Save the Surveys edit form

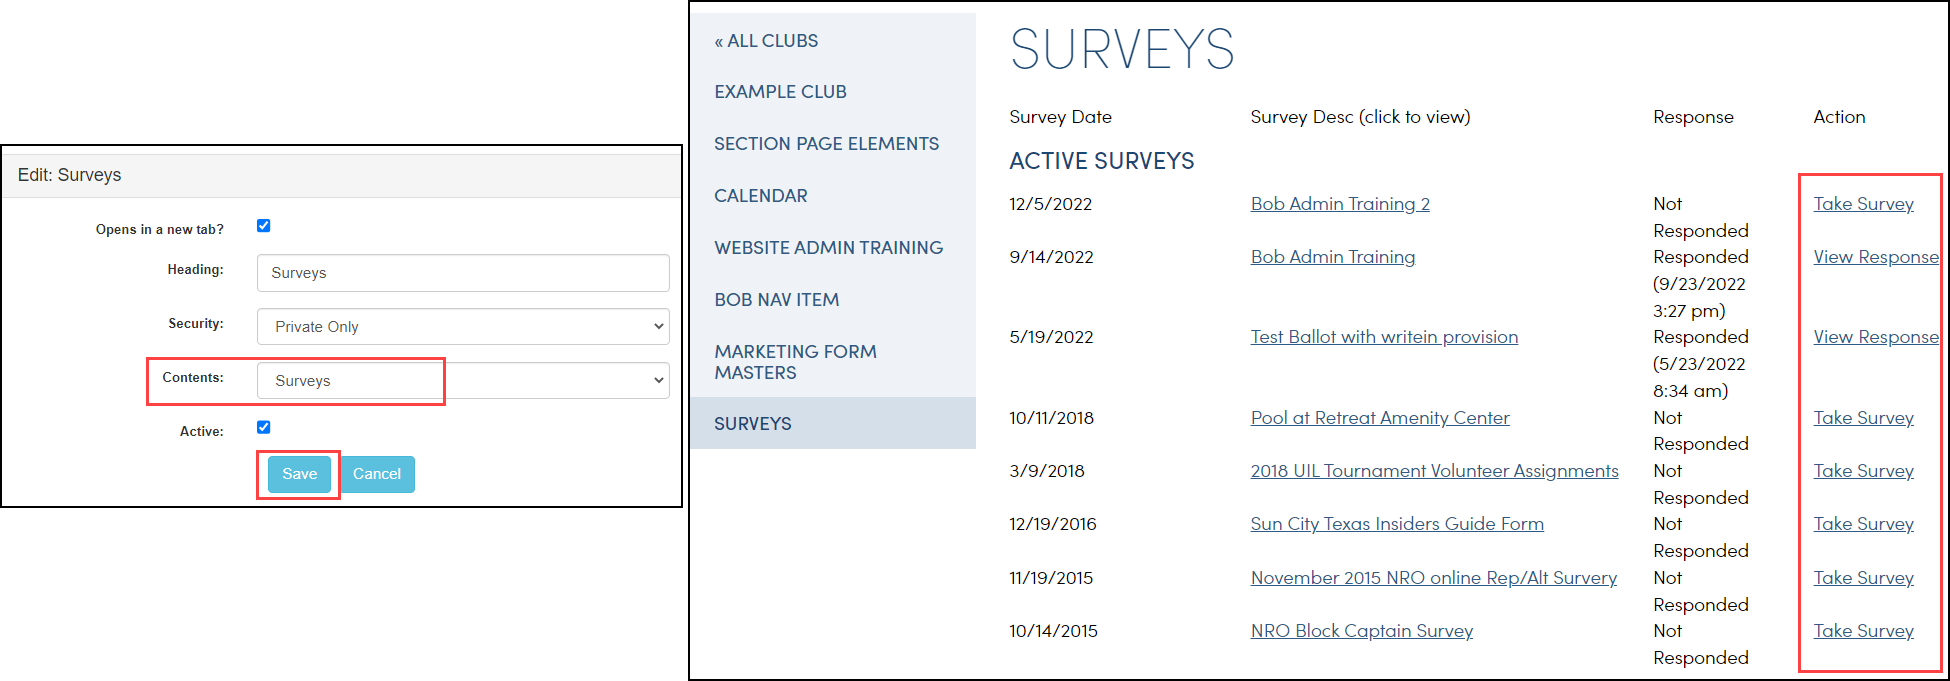pos(299,474)
